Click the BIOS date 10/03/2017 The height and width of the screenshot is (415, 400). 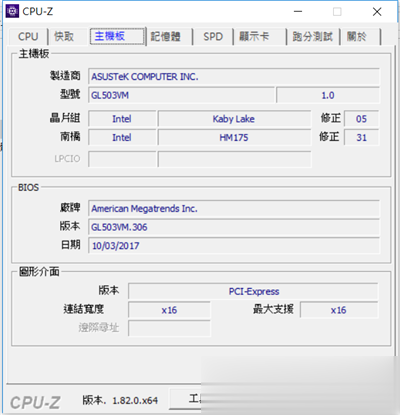tap(234, 246)
